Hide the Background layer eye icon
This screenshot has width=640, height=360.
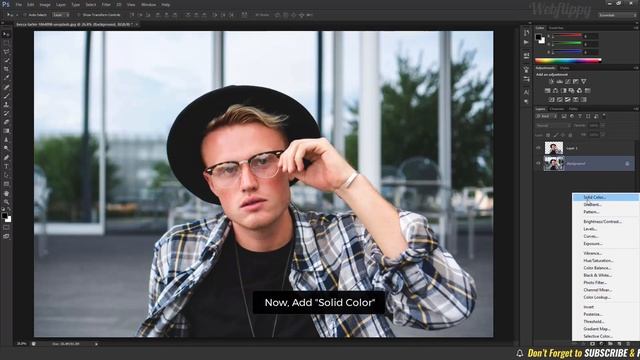(x=538, y=164)
